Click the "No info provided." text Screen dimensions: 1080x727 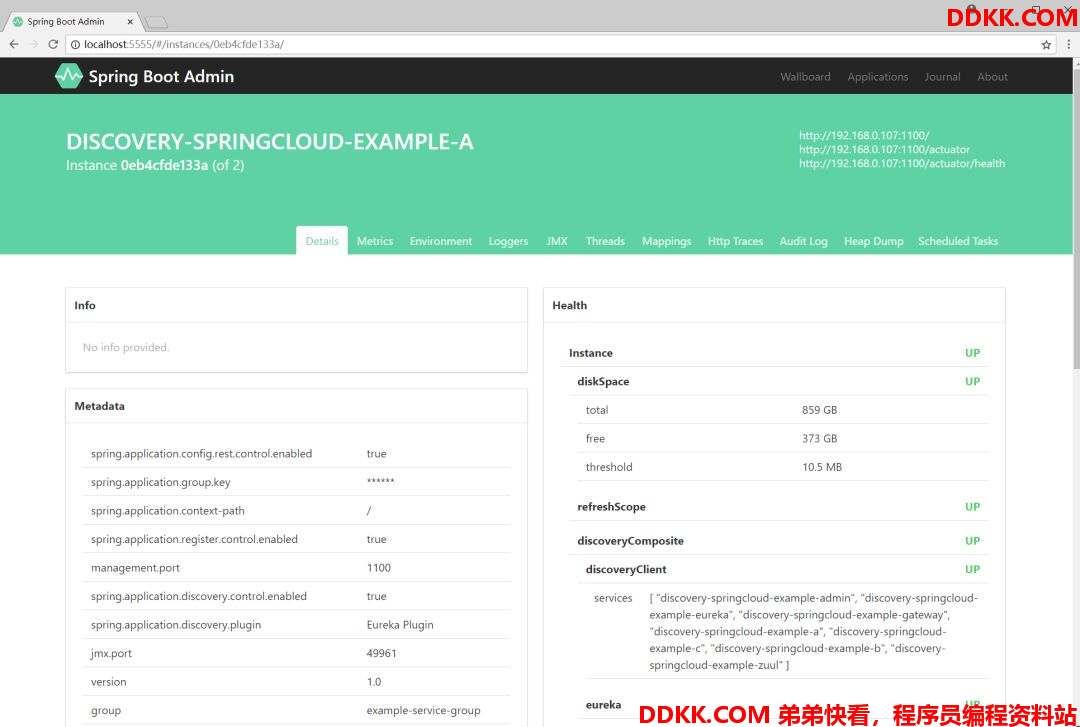click(x=126, y=347)
